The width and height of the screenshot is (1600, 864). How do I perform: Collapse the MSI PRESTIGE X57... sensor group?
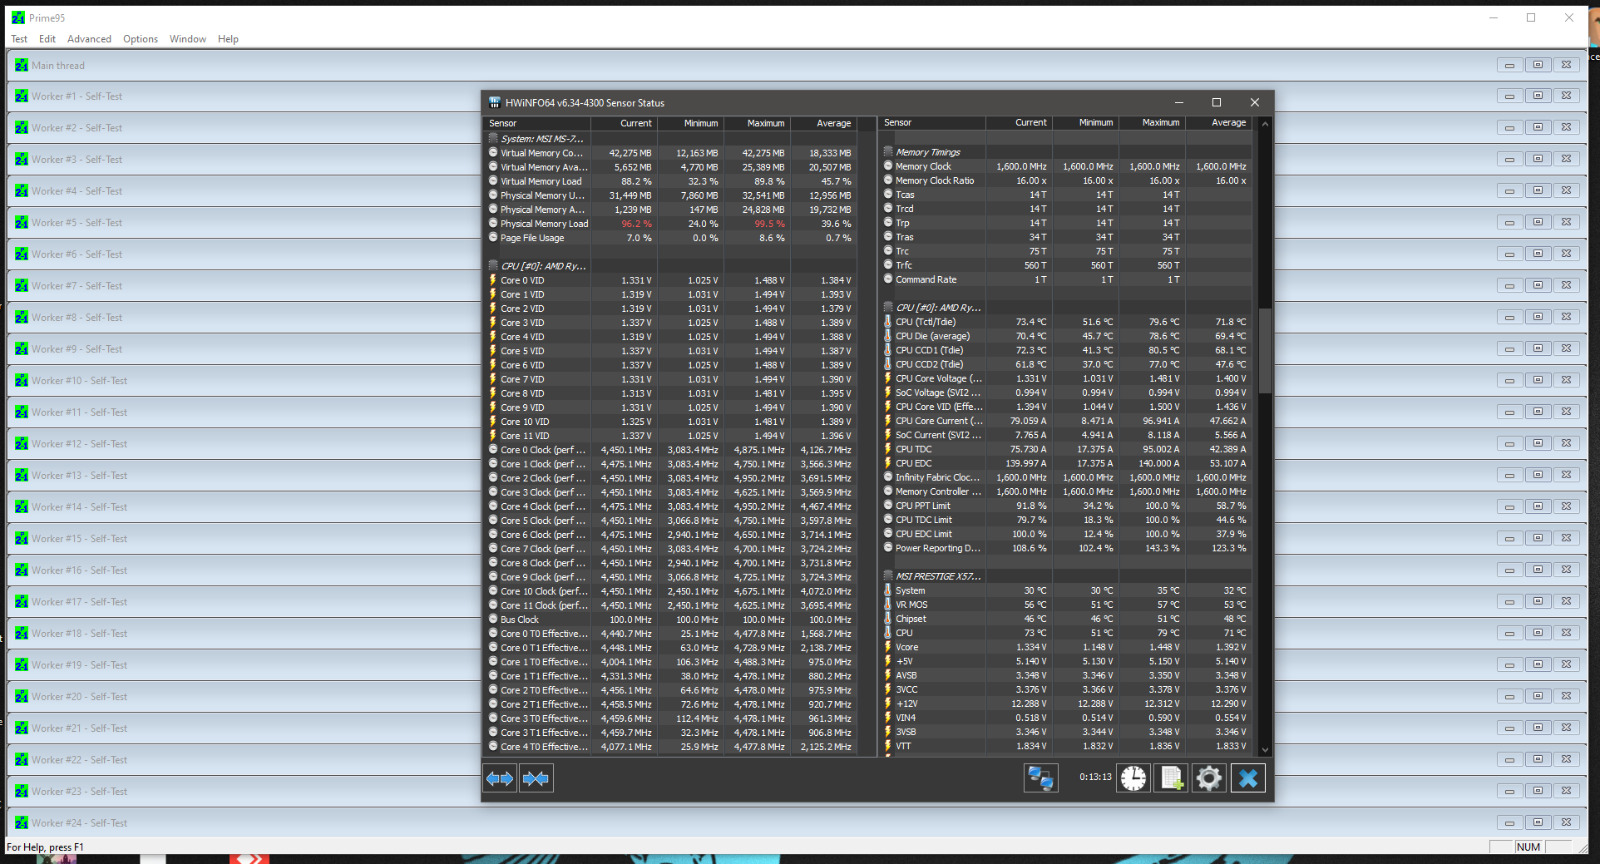pyautogui.click(x=888, y=576)
